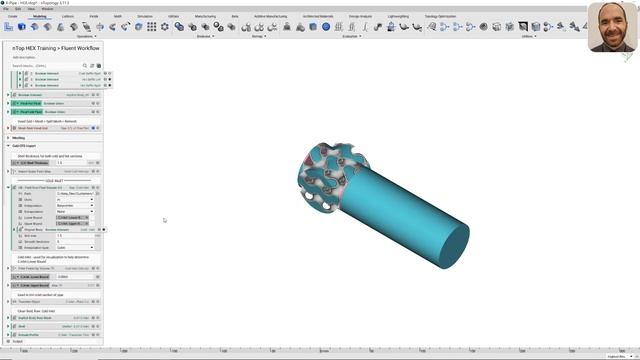Click the Add description text
This screenshot has height=360, width=640.
[24, 58]
